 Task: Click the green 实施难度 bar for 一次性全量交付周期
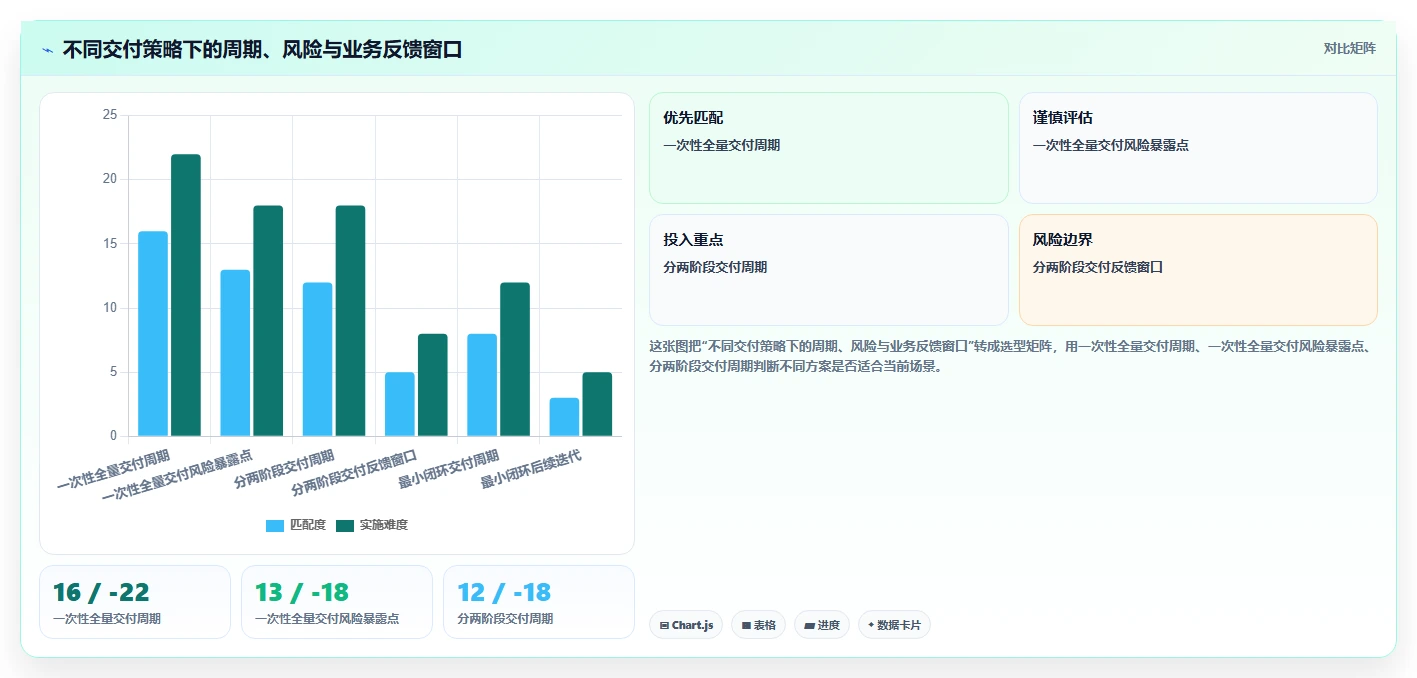[186, 295]
